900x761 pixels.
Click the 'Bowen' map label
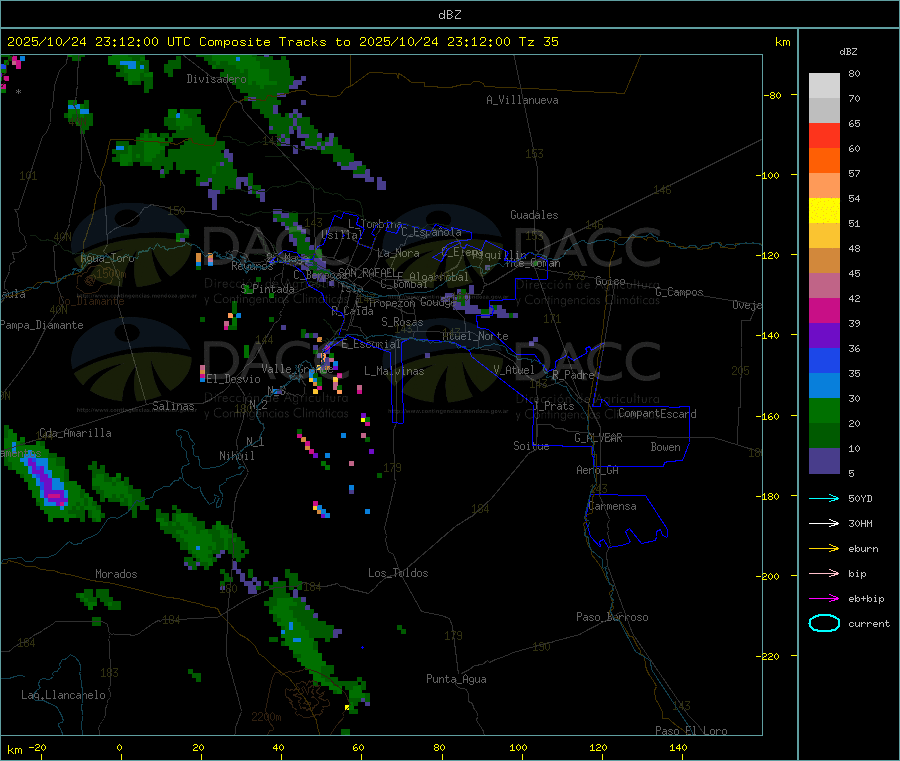tap(665, 447)
